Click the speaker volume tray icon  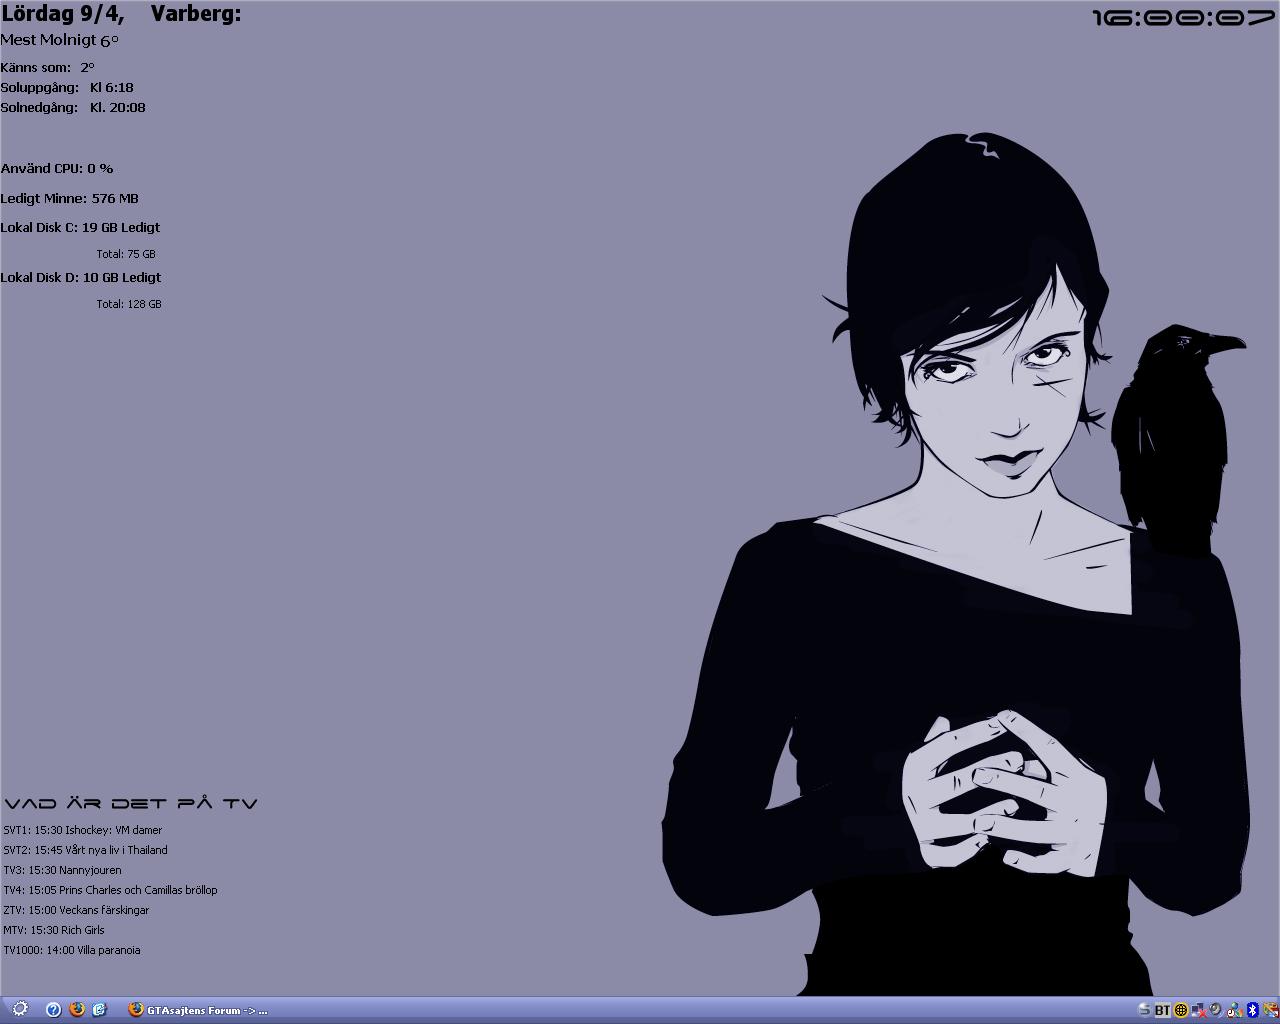pos(1215,1010)
